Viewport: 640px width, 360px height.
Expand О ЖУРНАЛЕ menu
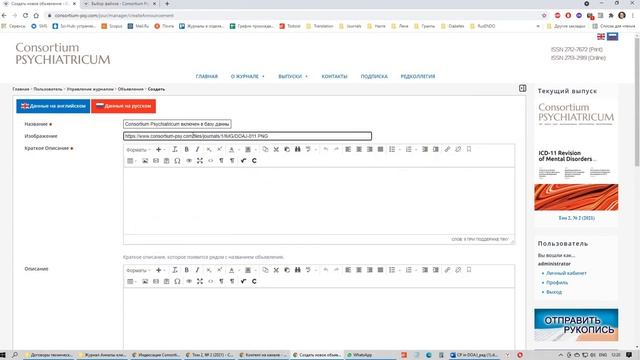pyautogui.click(x=247, y=76)
